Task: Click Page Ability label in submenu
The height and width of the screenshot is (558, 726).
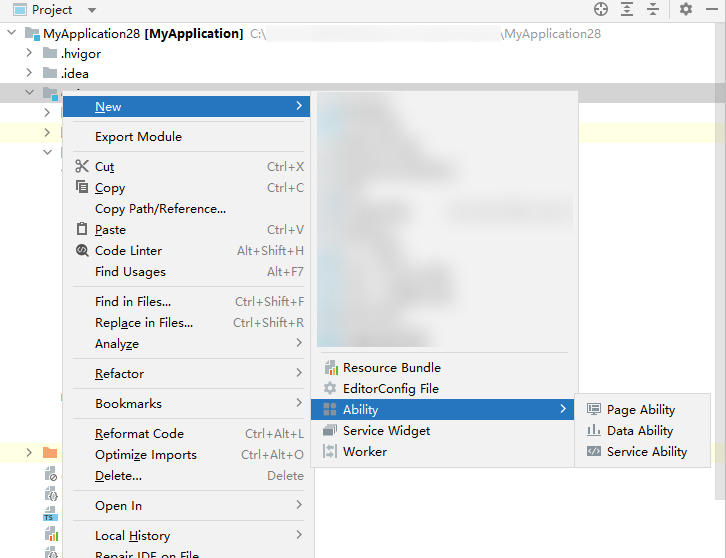Action: [641, 410]
